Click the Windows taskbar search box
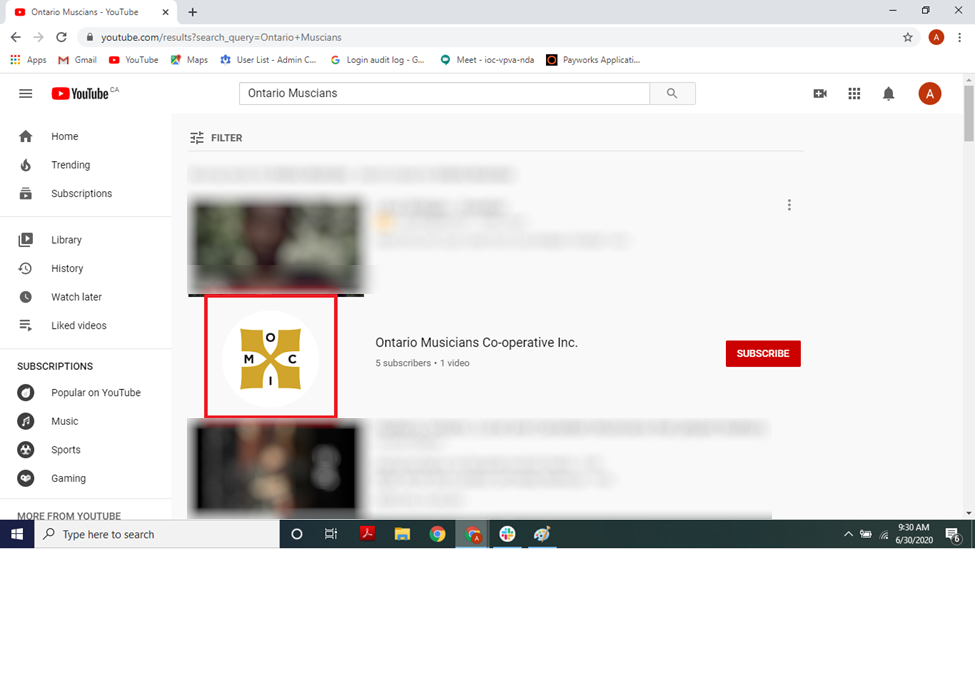975x681 pixels. click(x=157, y=534)
